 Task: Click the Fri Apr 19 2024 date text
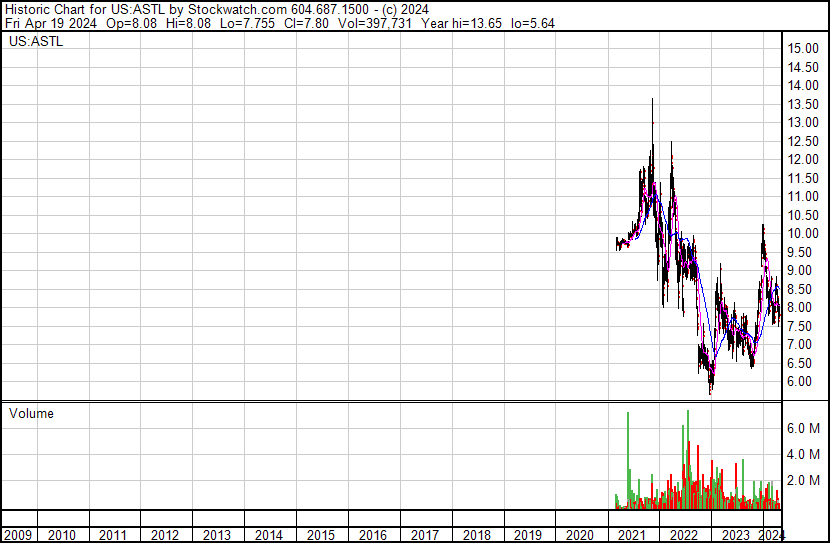coord(47,24)
